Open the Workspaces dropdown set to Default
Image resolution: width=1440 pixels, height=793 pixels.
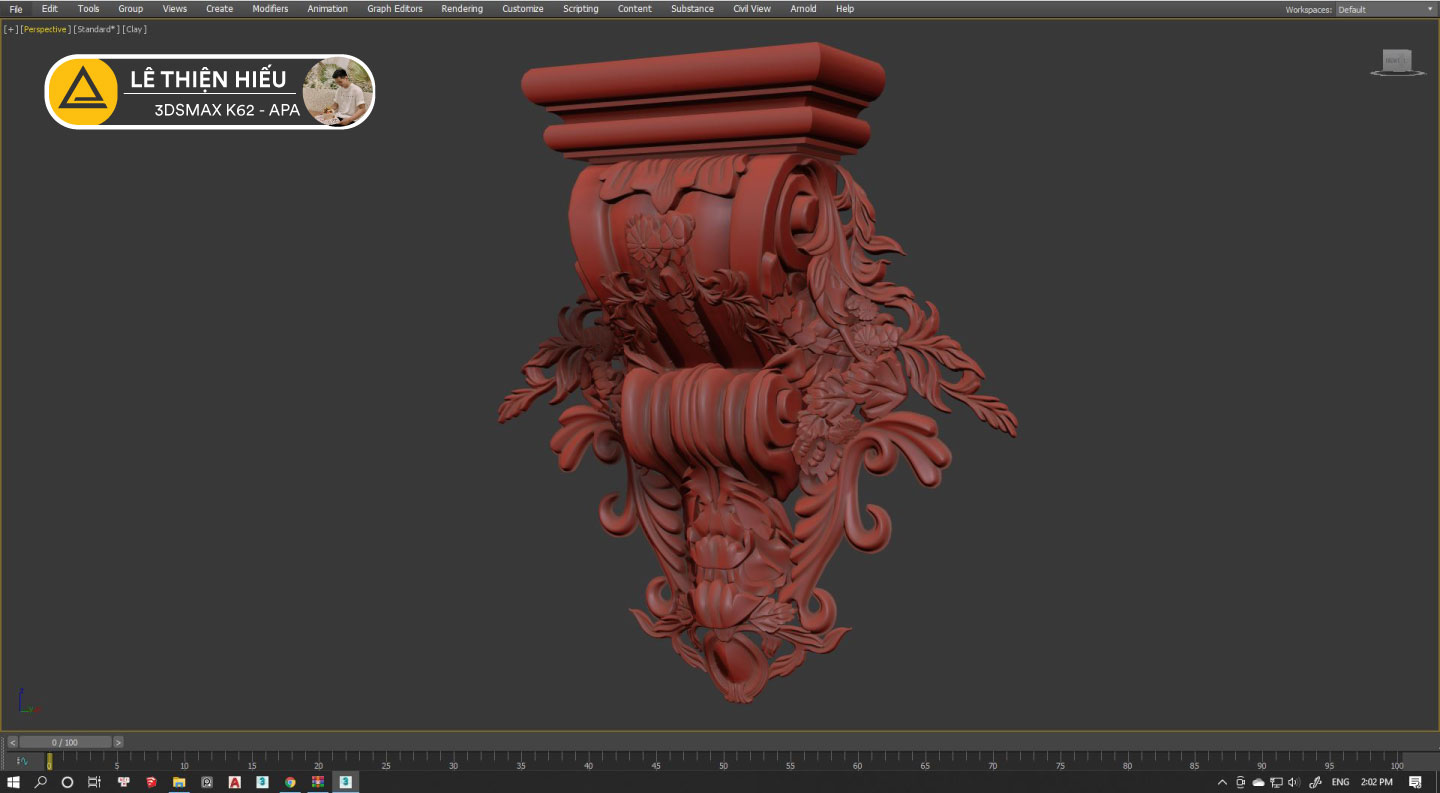1385,9
